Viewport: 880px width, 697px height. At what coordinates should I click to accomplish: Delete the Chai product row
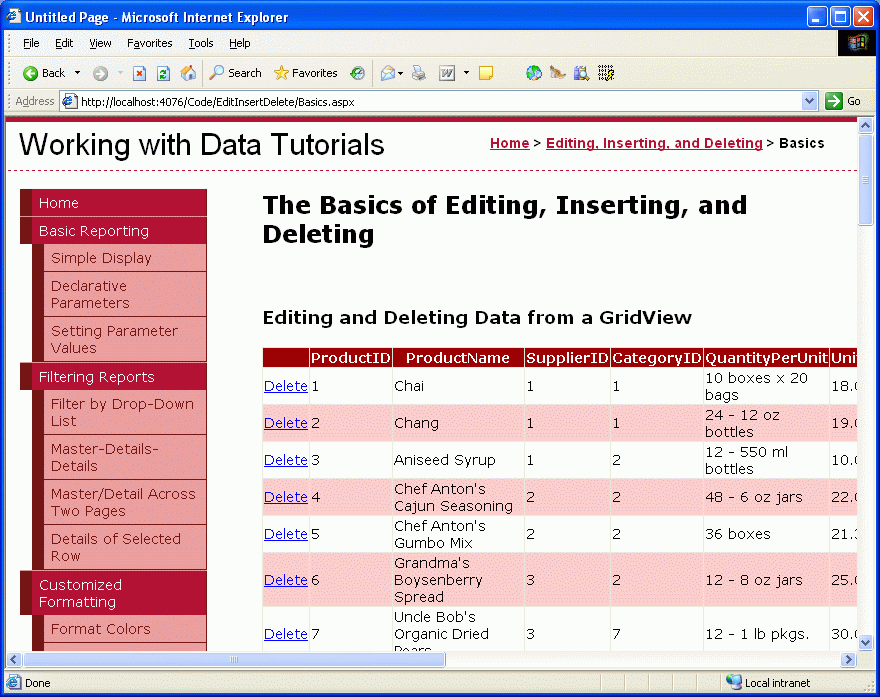[285, 386]
